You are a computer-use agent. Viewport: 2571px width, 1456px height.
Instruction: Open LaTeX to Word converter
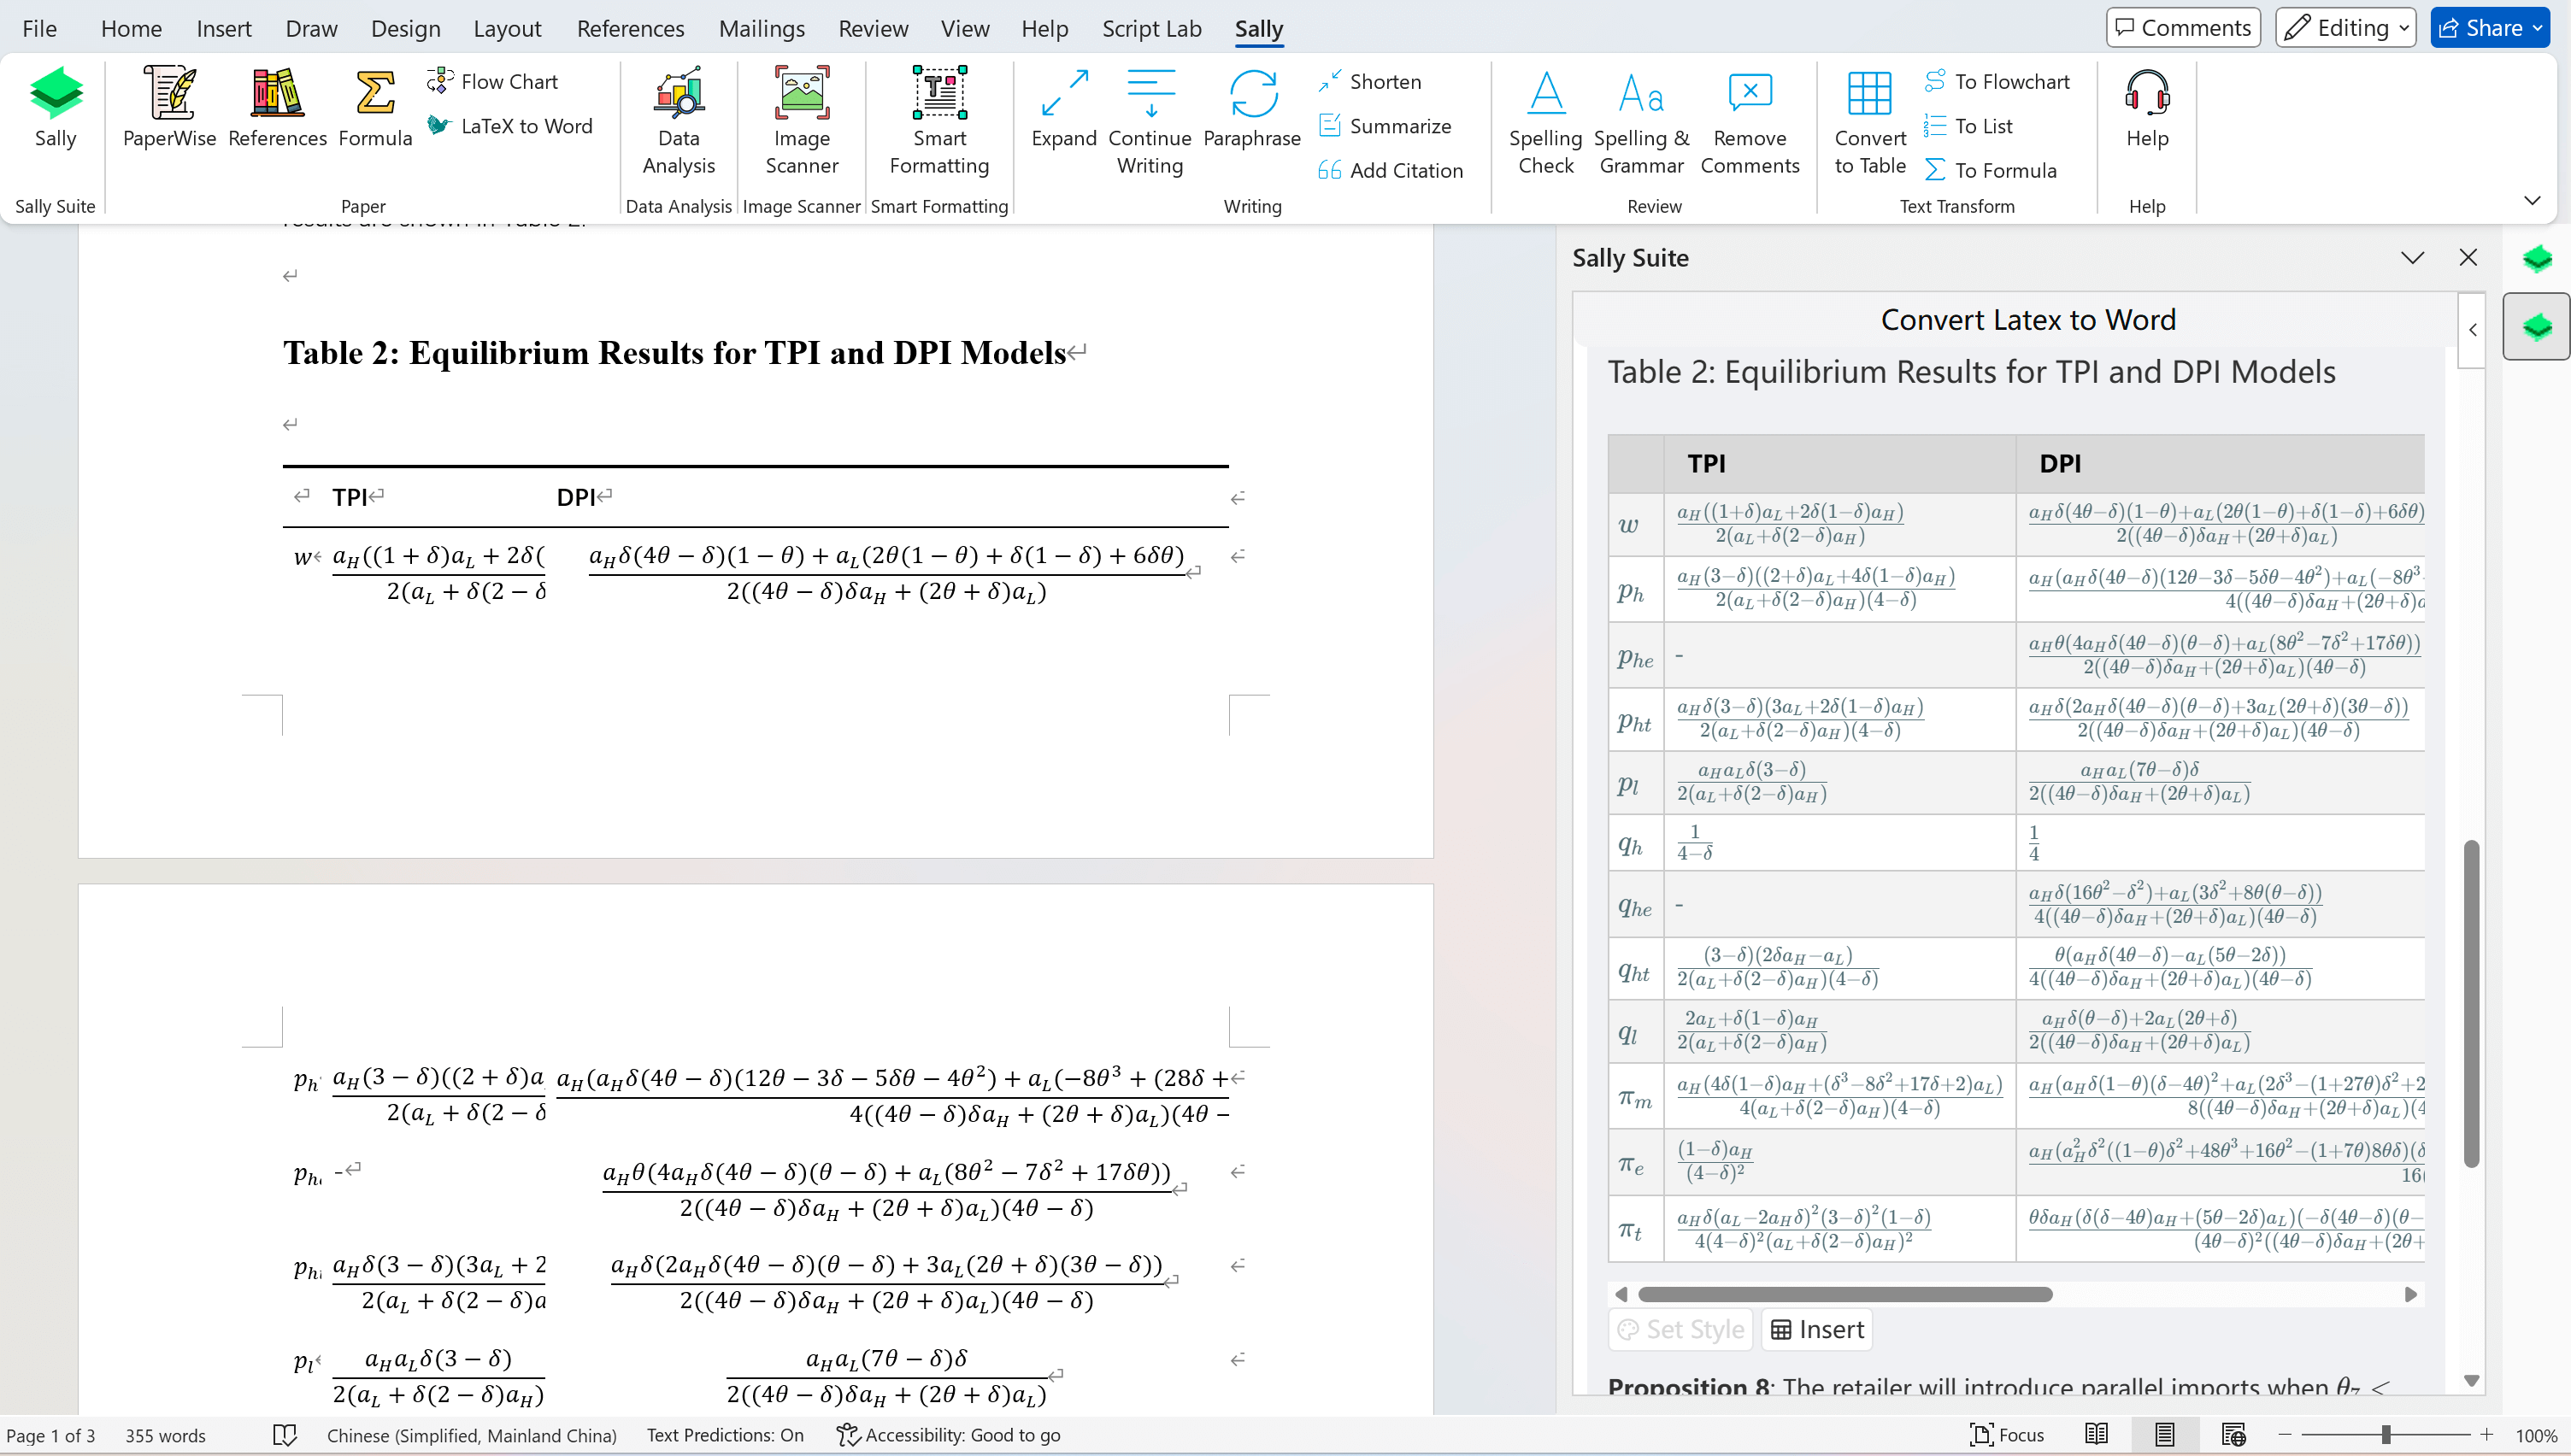(x=510, y=126)
